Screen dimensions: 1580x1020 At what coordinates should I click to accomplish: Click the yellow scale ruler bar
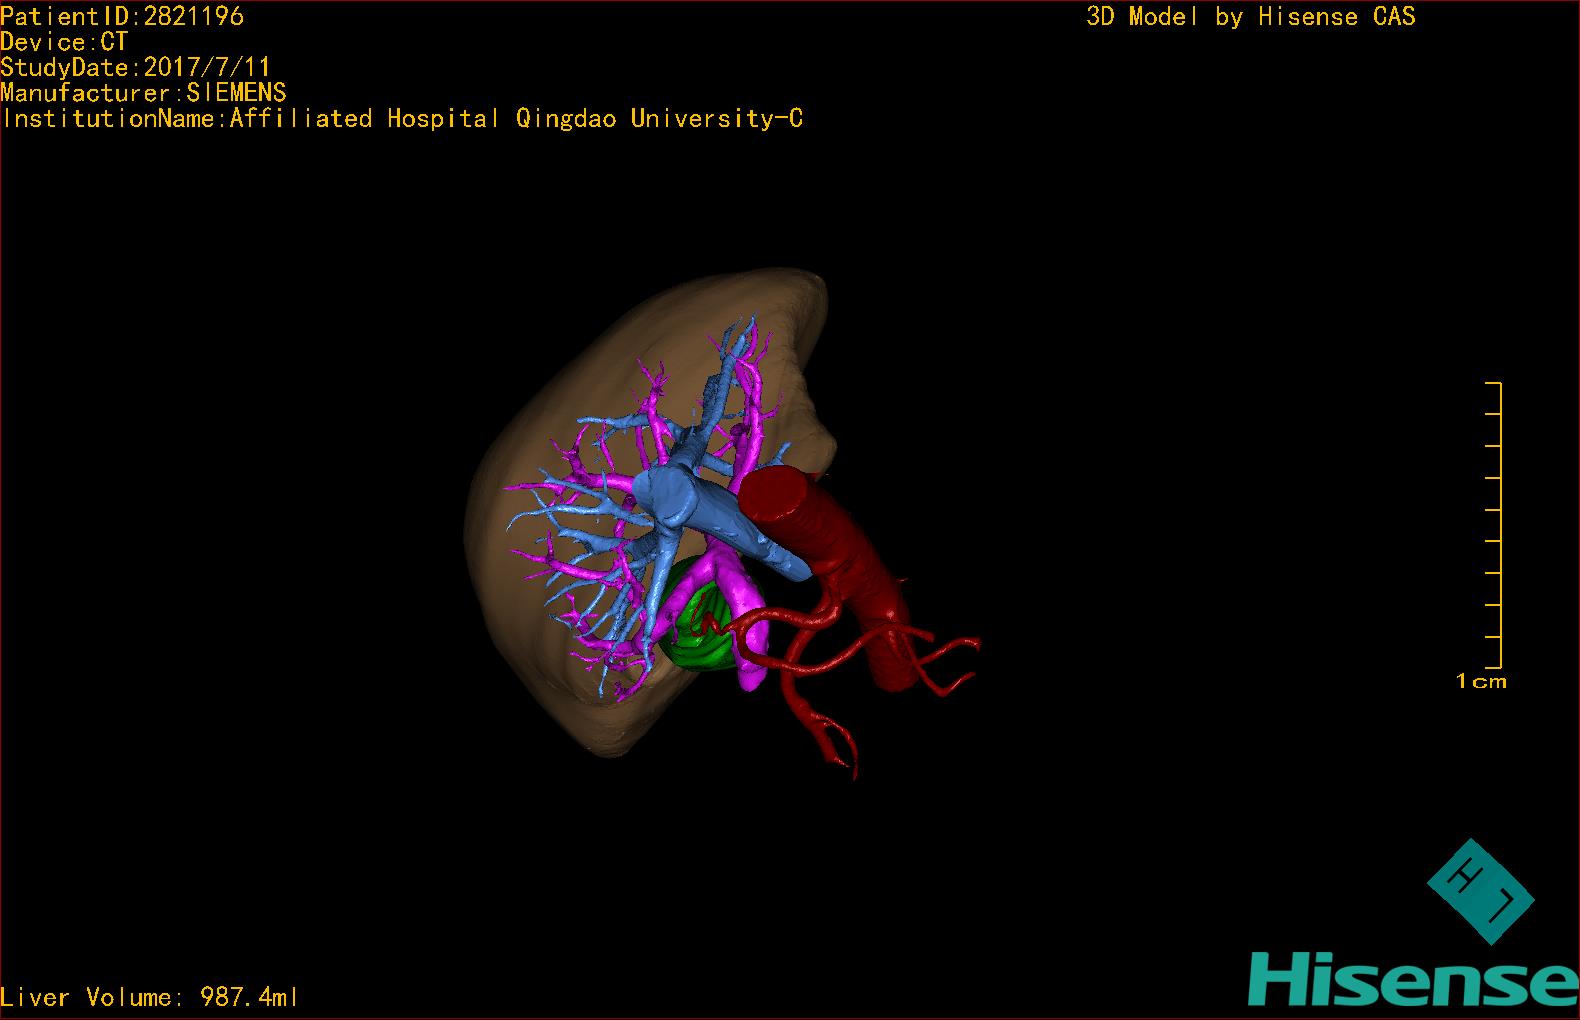tap(1495, 525)
